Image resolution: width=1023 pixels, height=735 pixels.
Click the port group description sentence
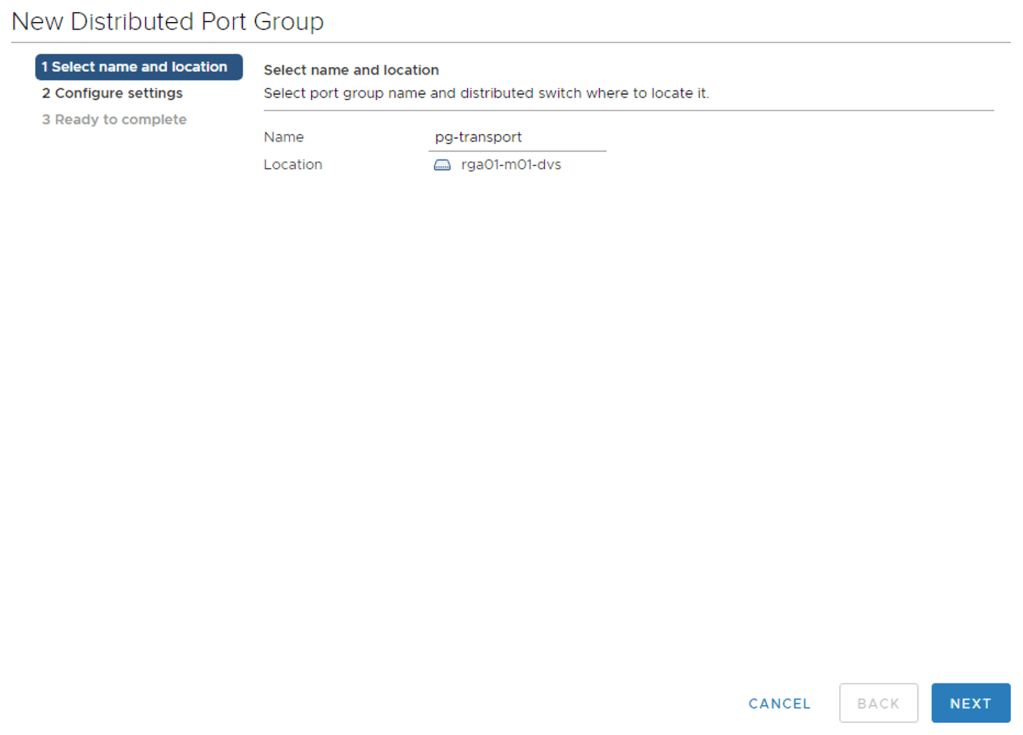click(486, 93)
